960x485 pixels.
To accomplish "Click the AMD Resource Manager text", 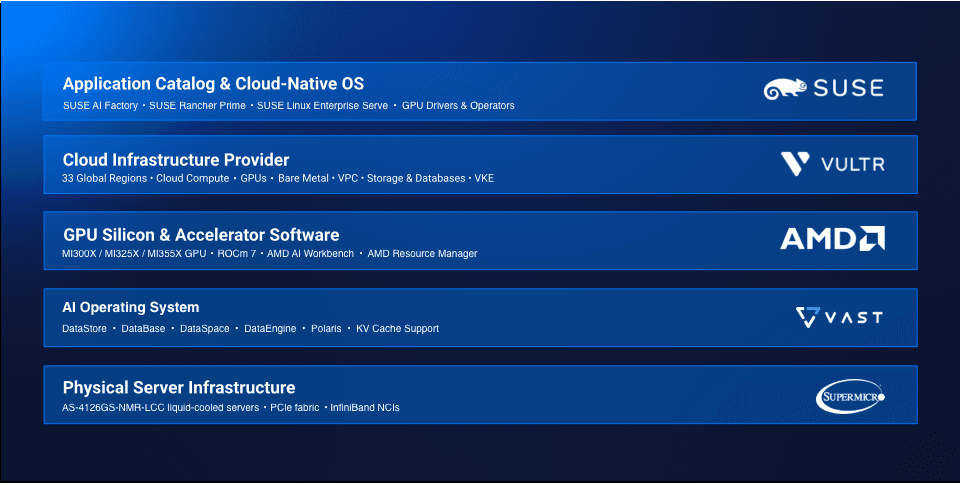I will click(422, 254).
